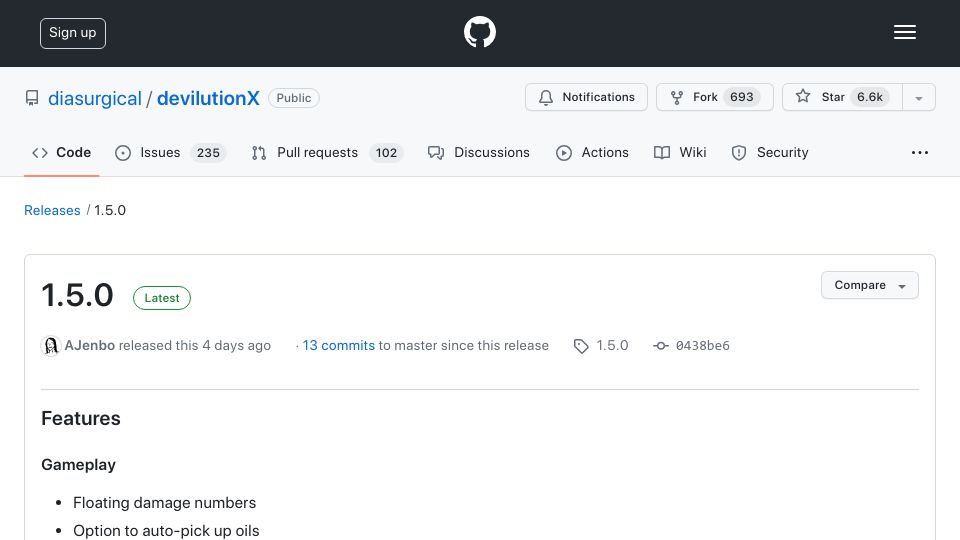Click the tag icon for 1.5.0
960x540 pixels.
[x=581, y=346]
